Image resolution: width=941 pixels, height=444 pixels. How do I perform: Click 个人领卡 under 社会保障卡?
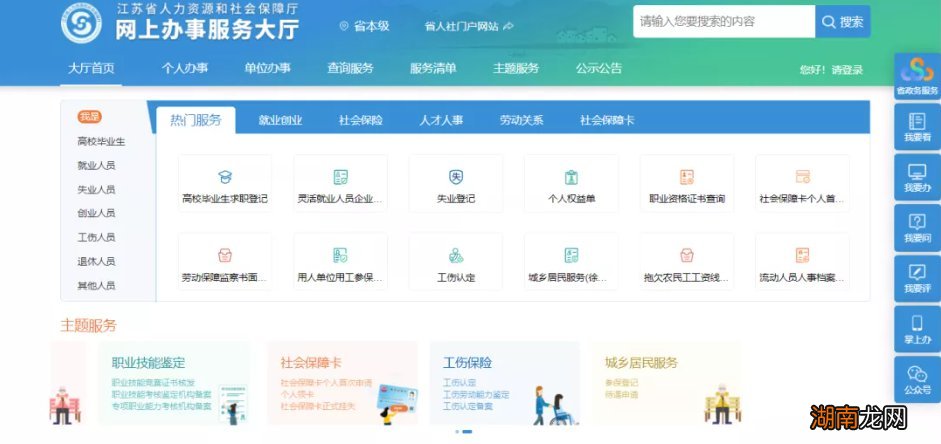point(297,394)
